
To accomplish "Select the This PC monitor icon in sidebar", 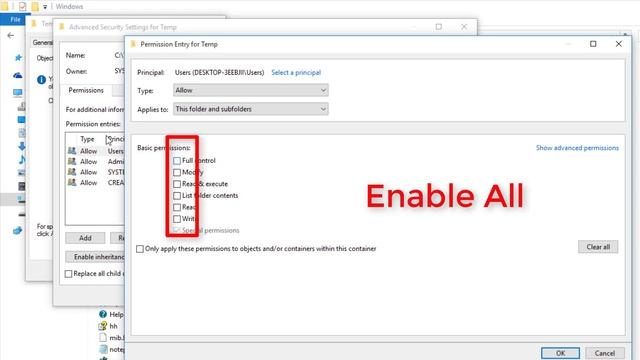I will click(x=18, y=93).
